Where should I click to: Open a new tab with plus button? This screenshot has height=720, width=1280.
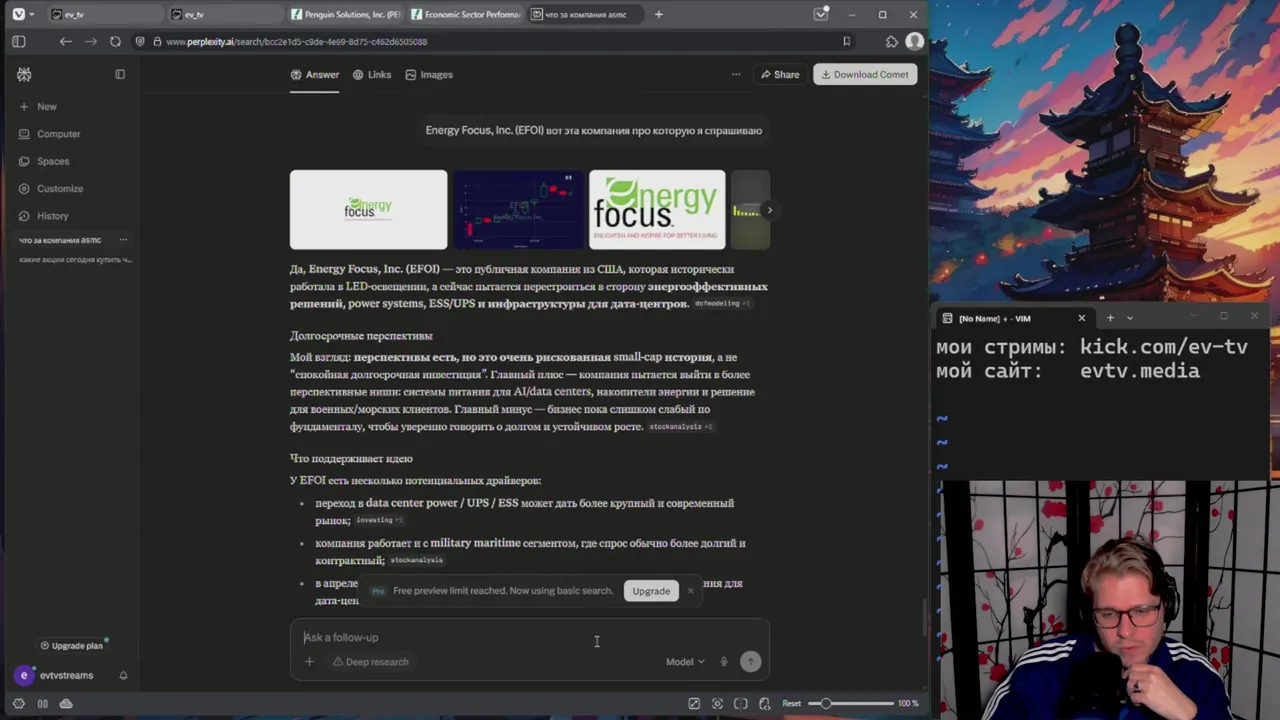[658, 14]
